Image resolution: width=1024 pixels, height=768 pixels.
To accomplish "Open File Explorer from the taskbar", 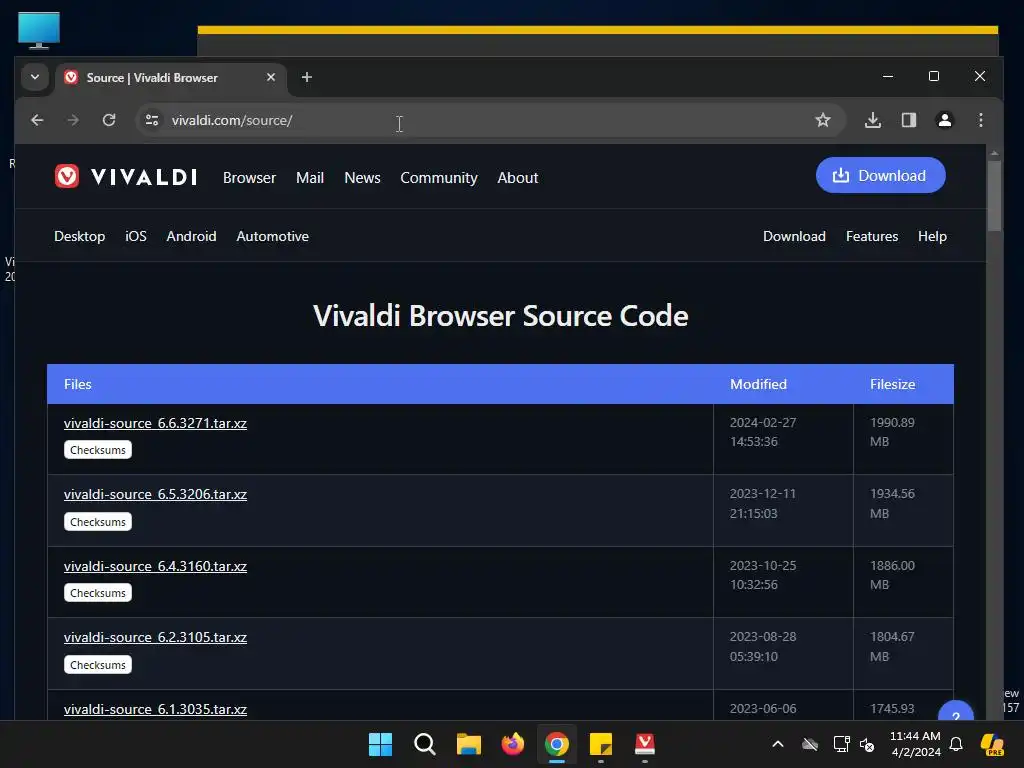I will pos(468,744).
